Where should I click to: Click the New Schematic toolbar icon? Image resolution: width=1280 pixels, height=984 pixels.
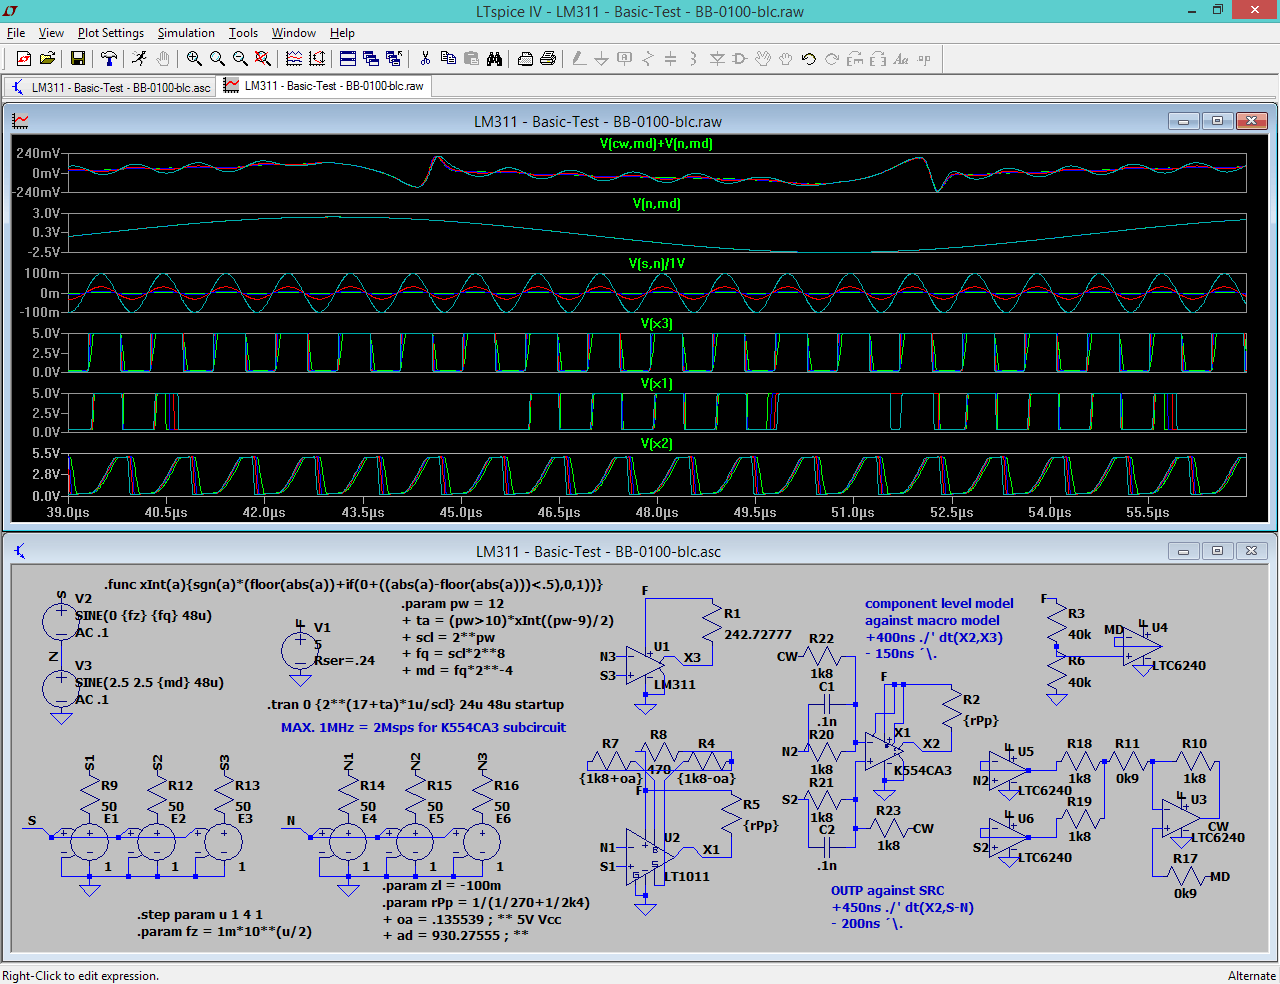pos(24,59)
